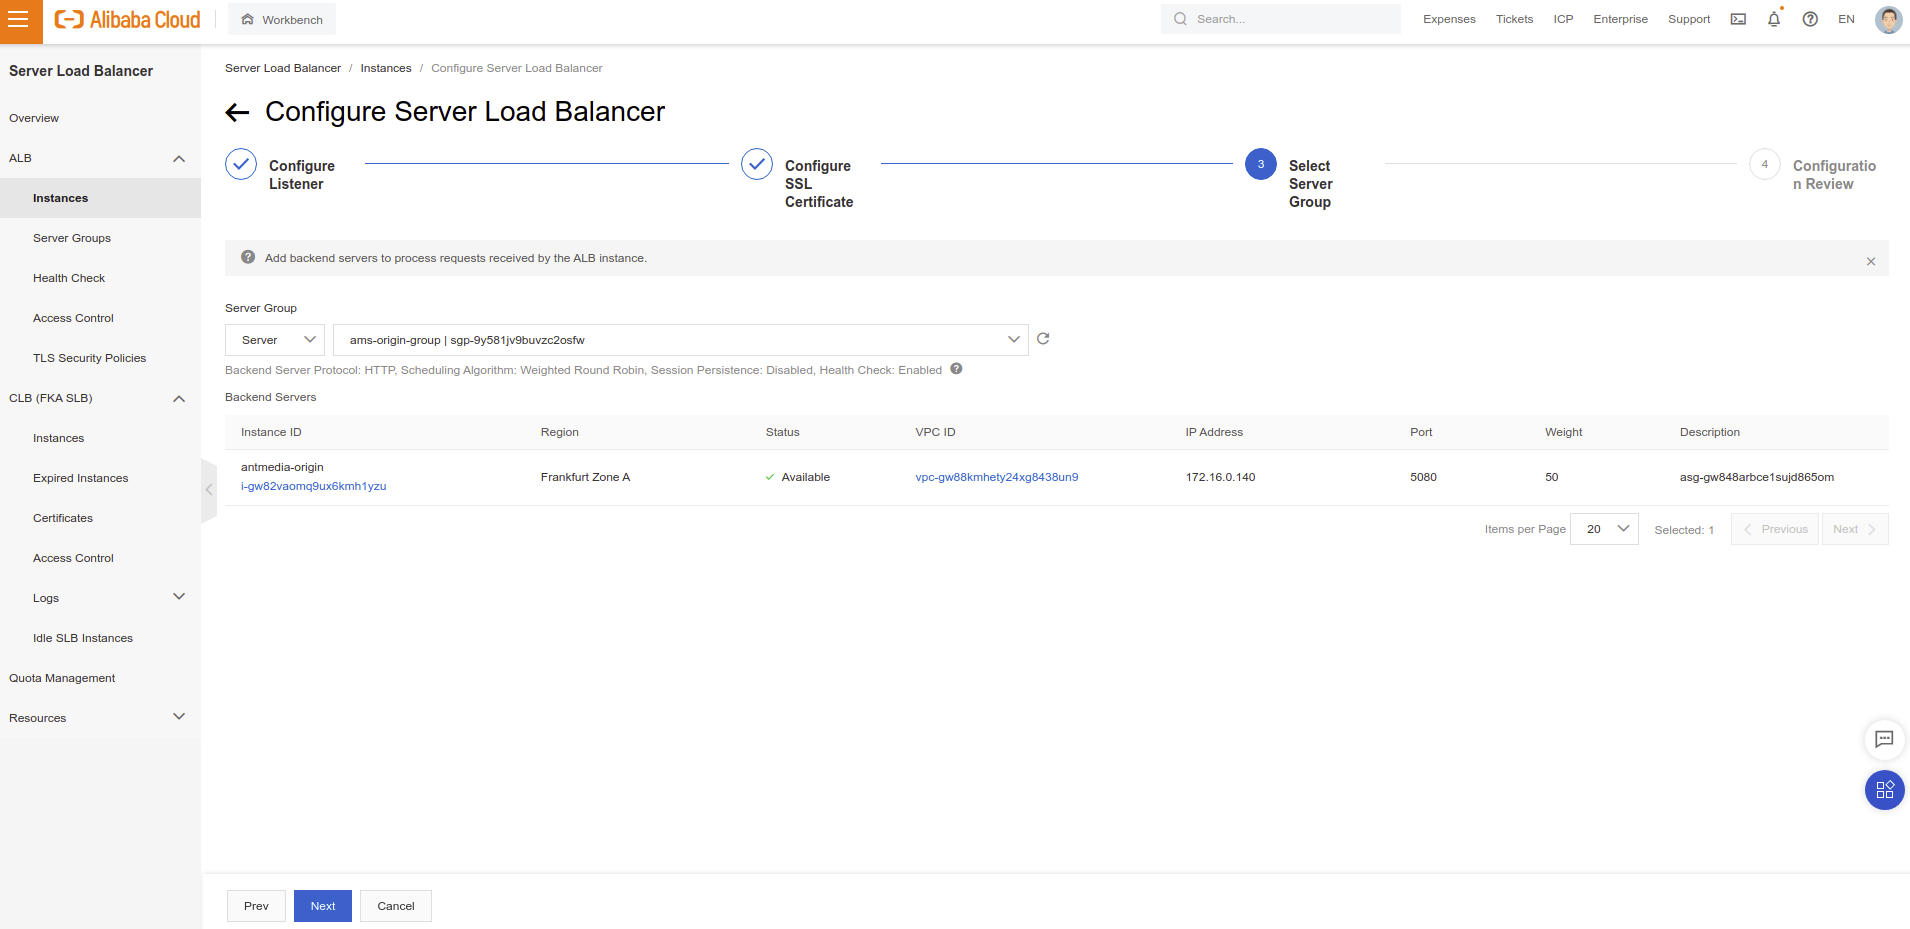
Task: Click the Previous pagination button
Action: click(1775, 529)
